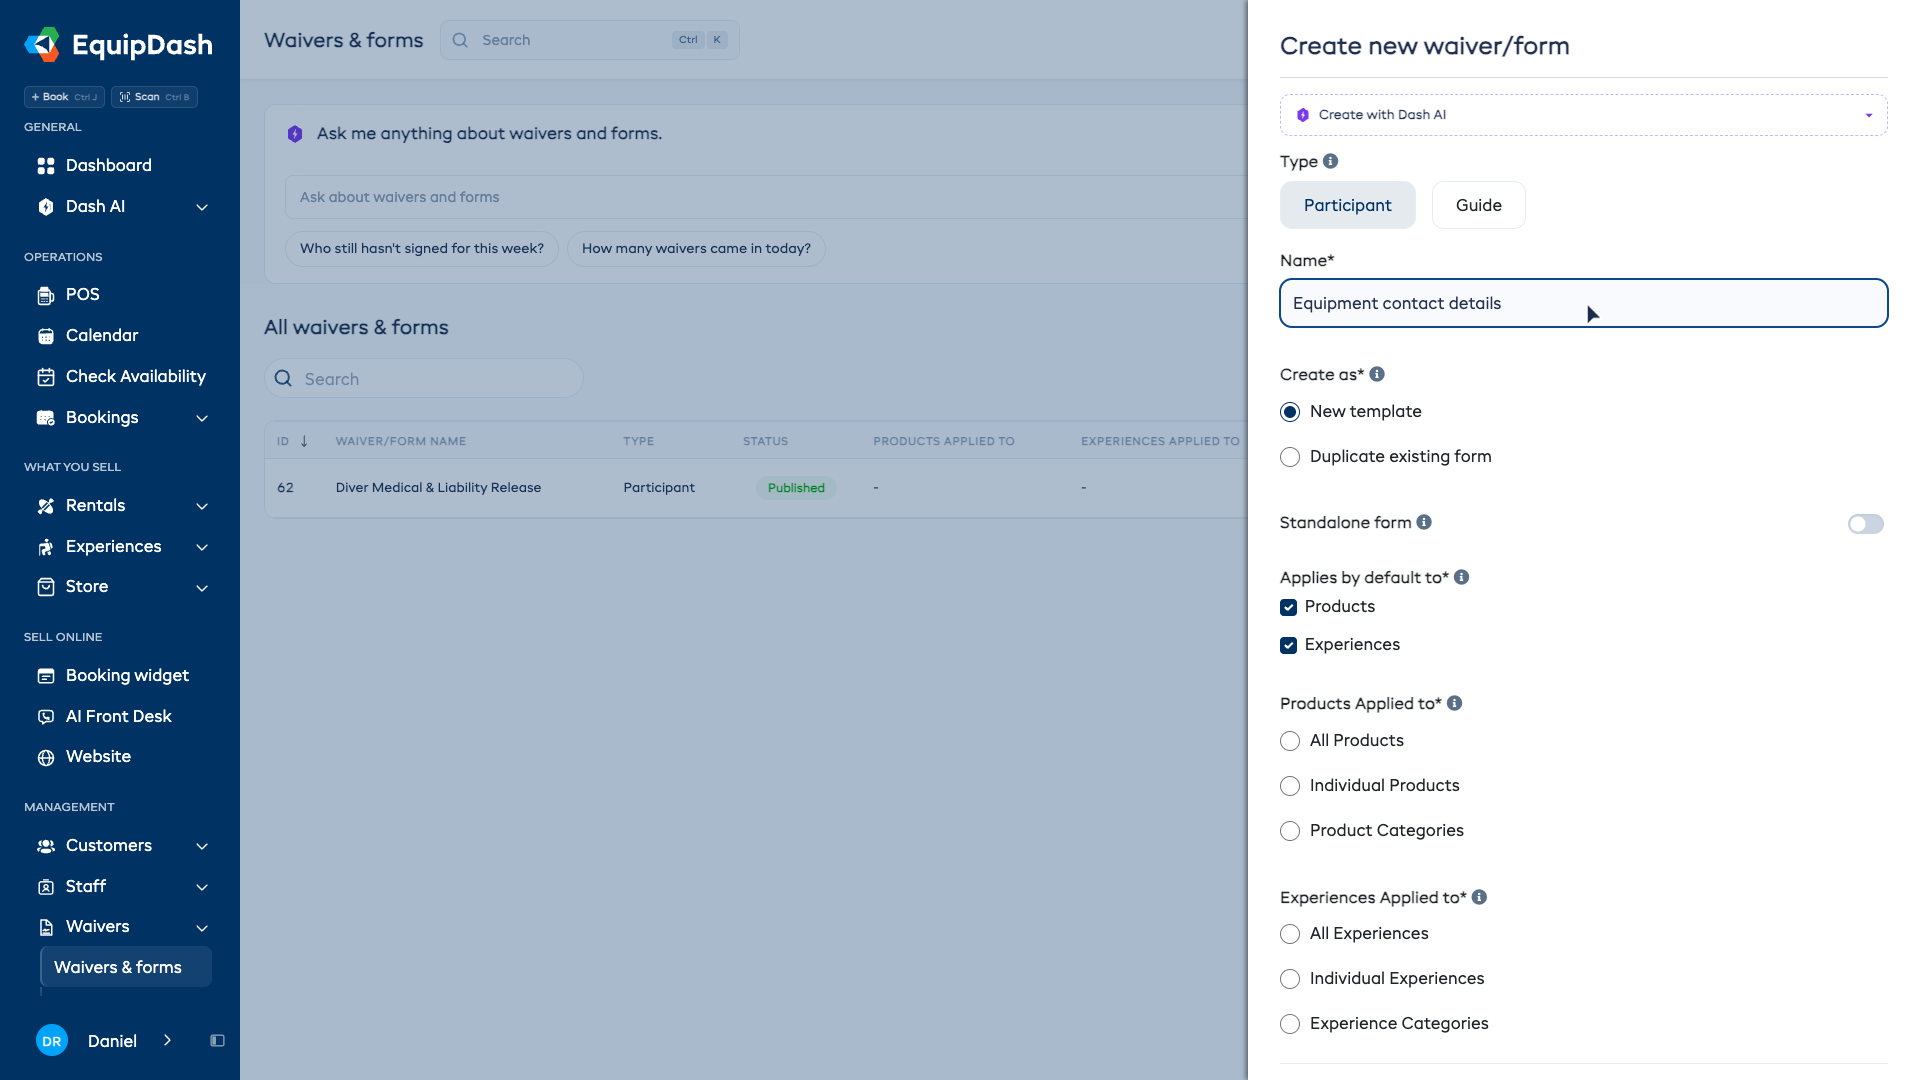Expand the Staff sidebar menu

(202, 887)
